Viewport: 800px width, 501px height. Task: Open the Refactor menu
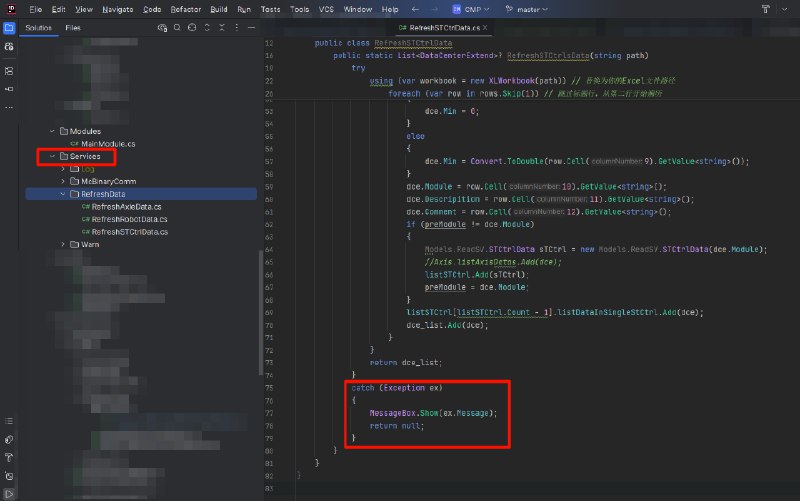coord(186,8)
